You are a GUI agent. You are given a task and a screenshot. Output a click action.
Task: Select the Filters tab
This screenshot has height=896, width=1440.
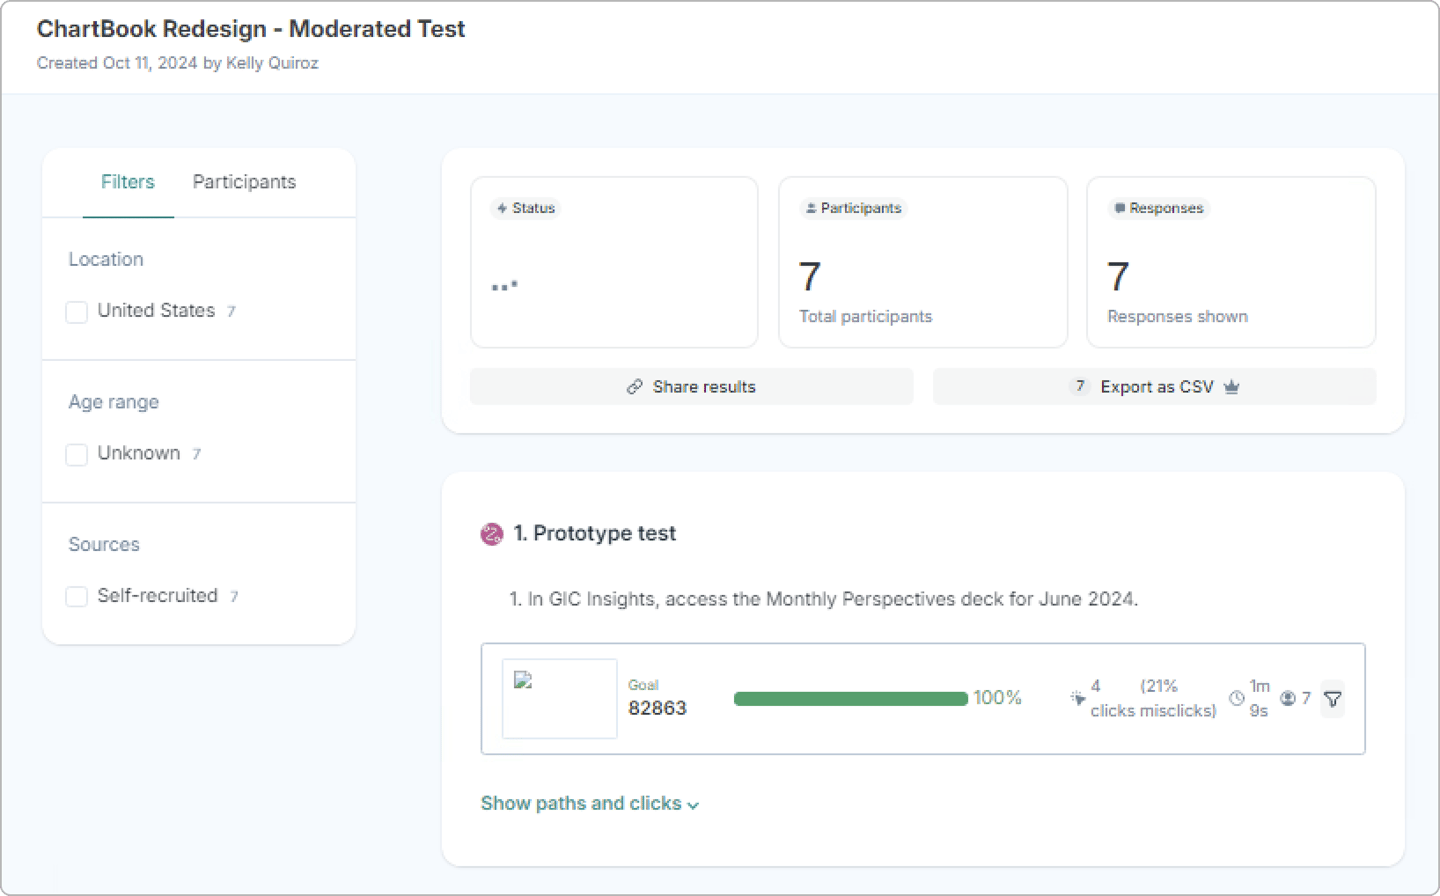(x=128, y=182)
